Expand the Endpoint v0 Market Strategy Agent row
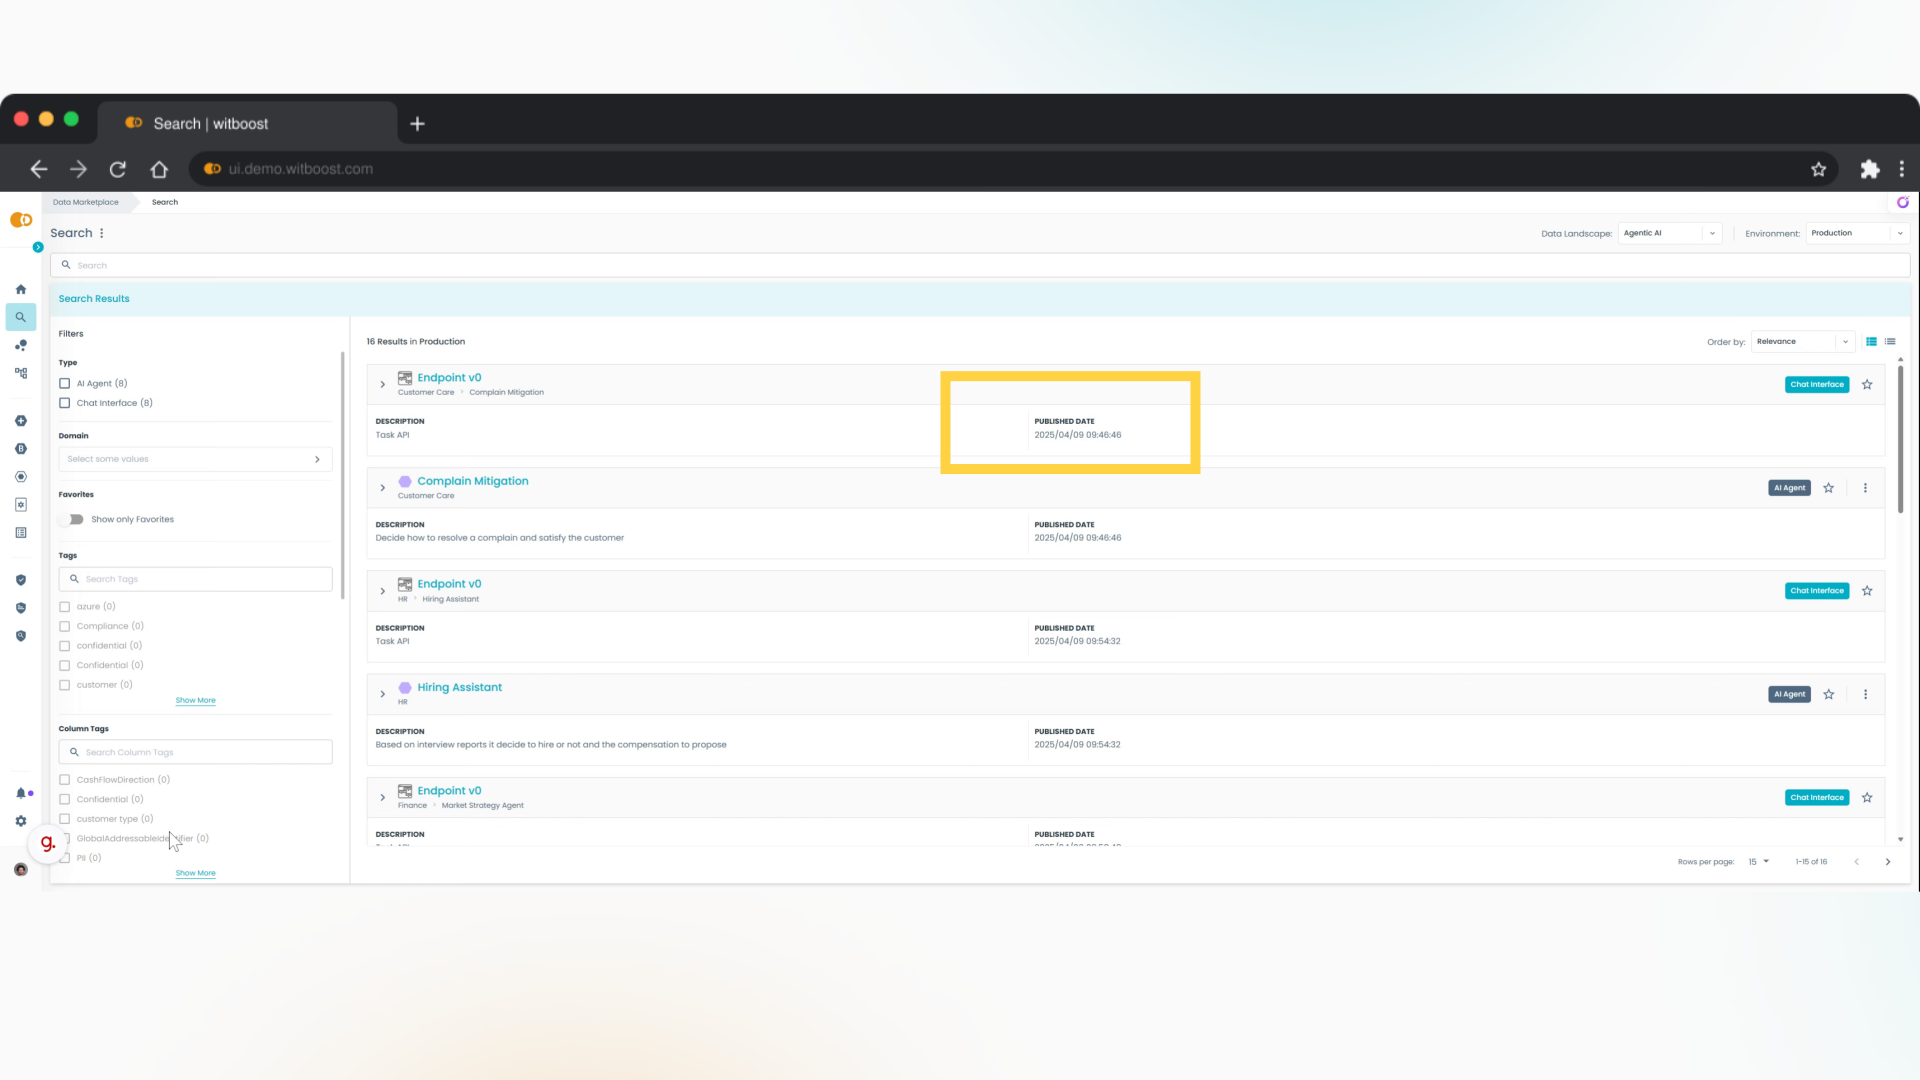1920x1080 pixels. tap(382, 798)
